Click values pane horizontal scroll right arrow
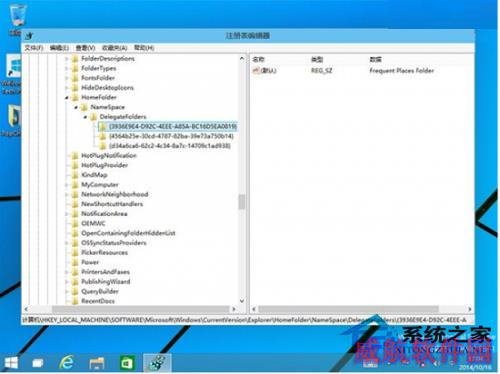This screenshot has width=500, height=374. (470, 309)
